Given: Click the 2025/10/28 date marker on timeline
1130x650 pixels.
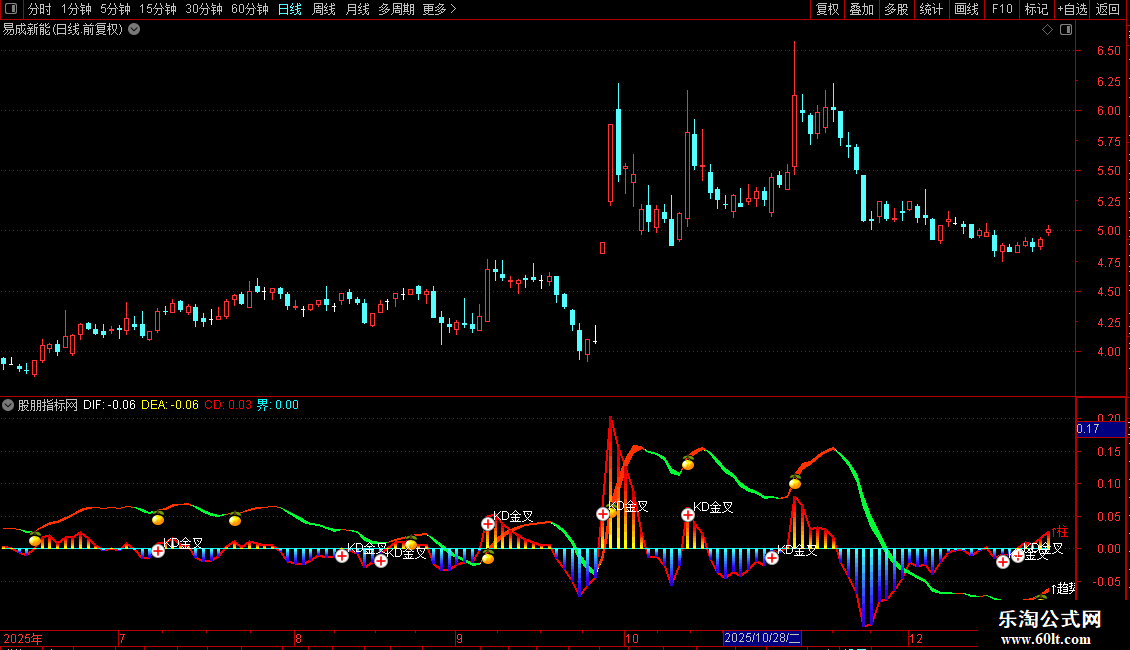Looking at the screenshot, I should point(762,638).
